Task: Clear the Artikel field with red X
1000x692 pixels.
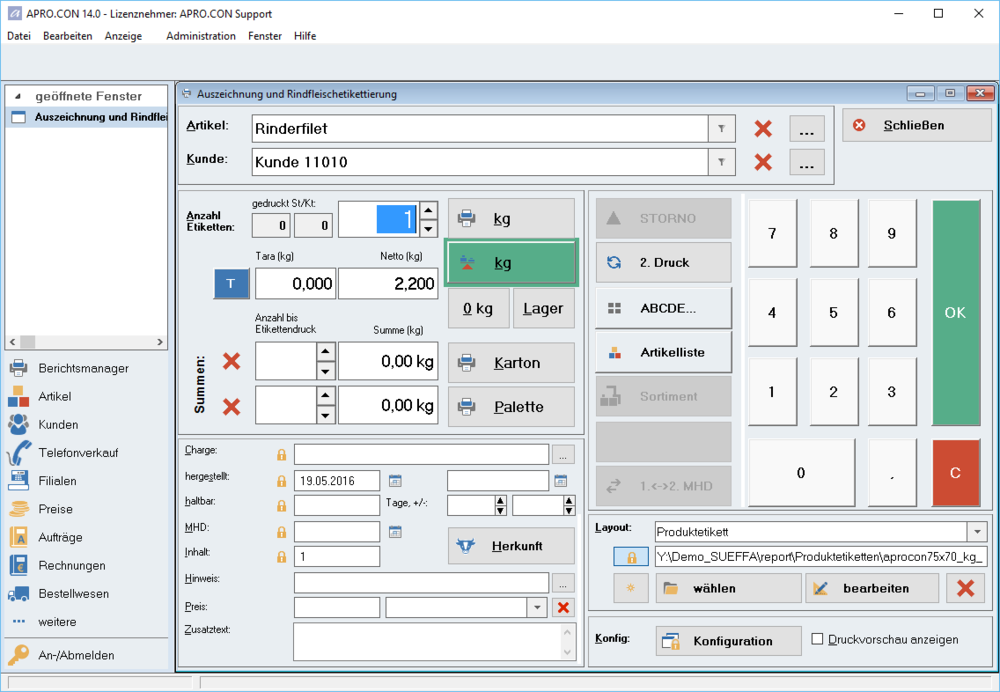Action: pos(763,129)
